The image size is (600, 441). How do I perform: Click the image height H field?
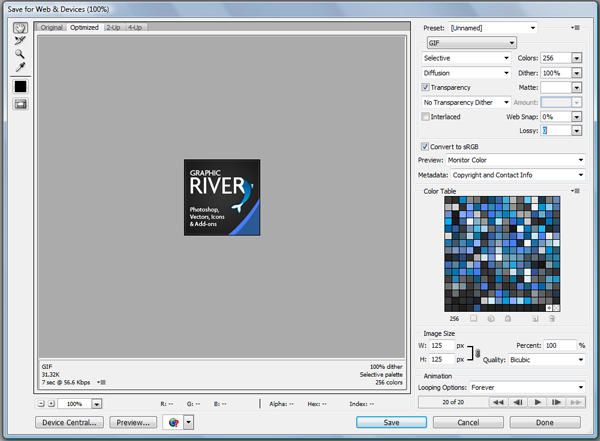point(442,359)
